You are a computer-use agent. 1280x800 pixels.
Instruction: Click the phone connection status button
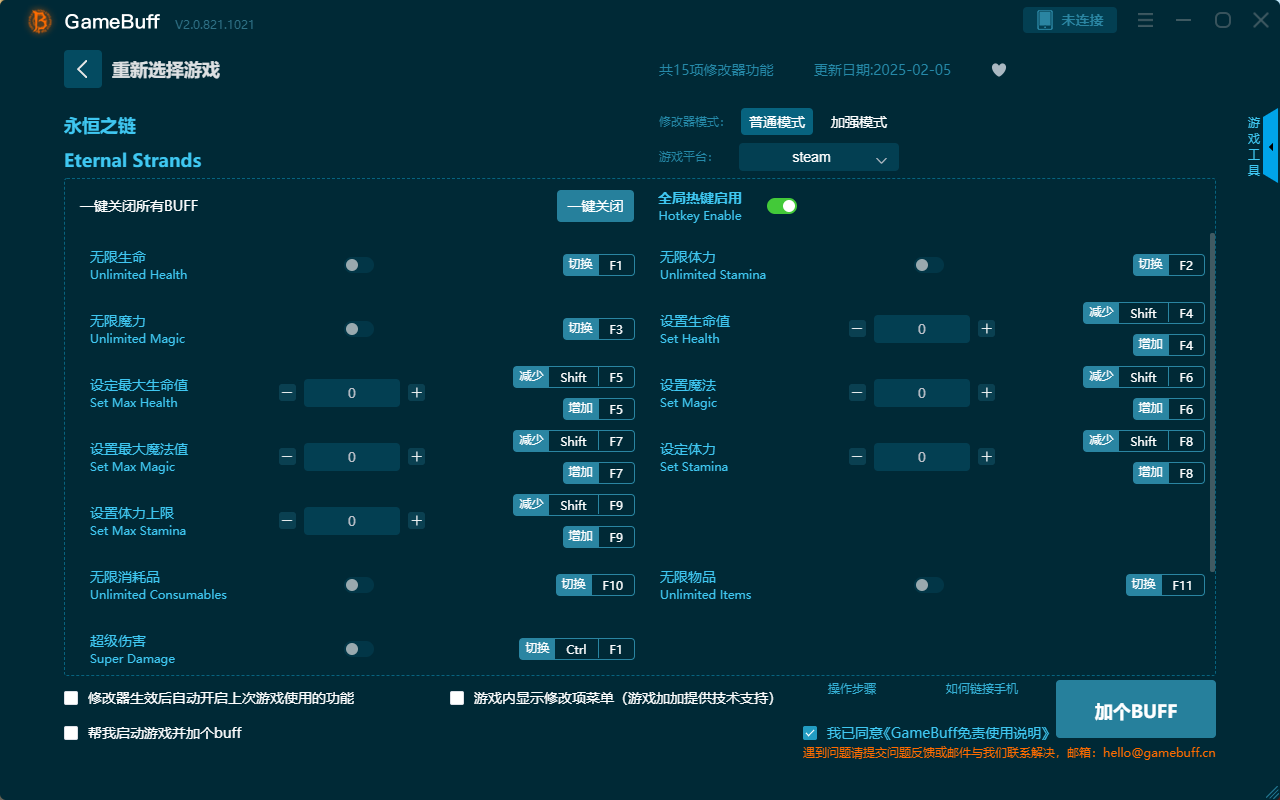[1070, 20]
